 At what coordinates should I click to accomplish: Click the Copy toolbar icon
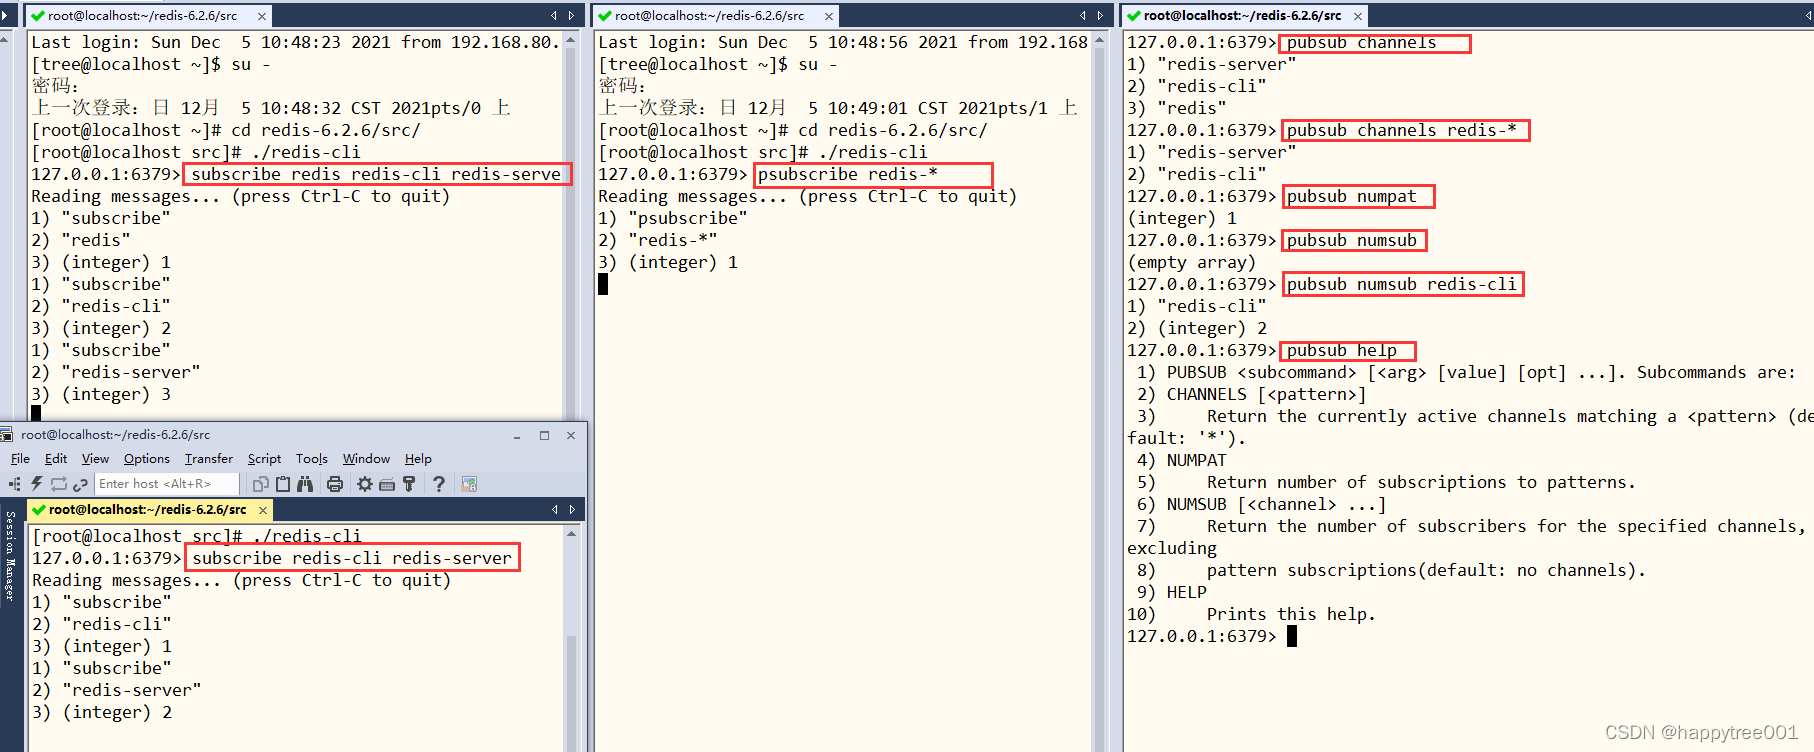[x=261, y=484]
